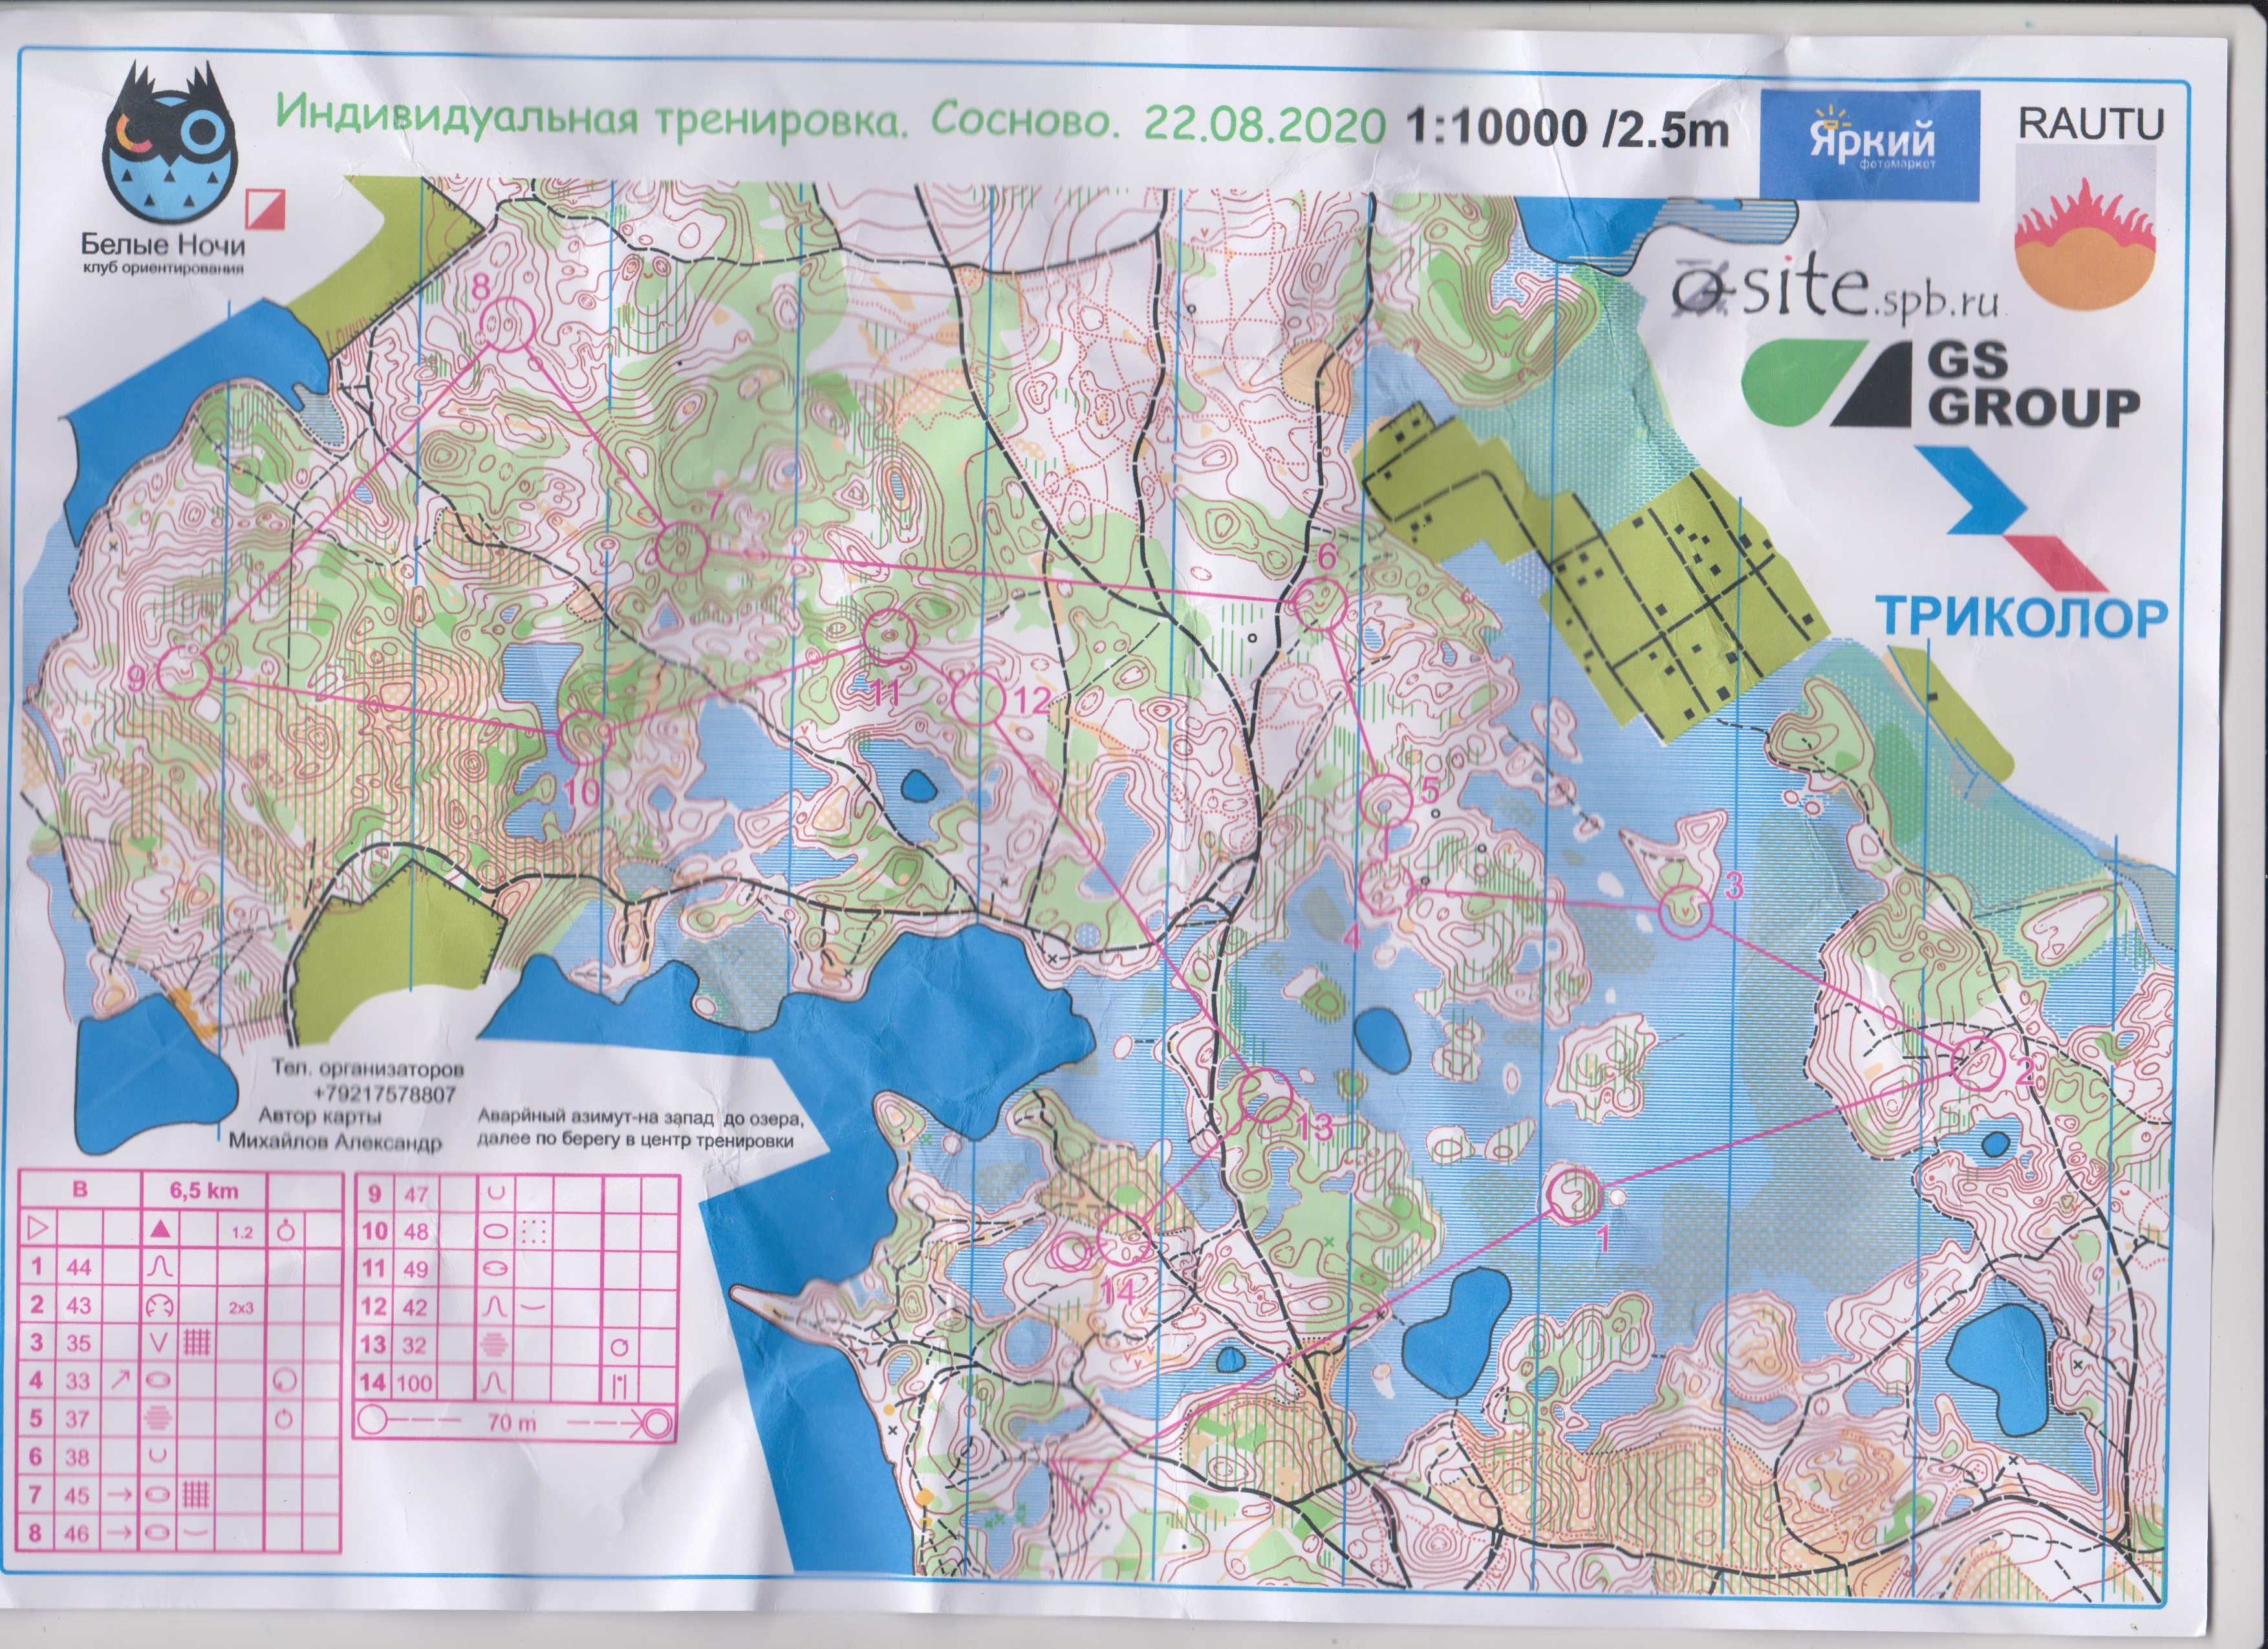Select control circle 3 on the map
Viewport: 2268px width, 1649px height.
(1686, 912)
